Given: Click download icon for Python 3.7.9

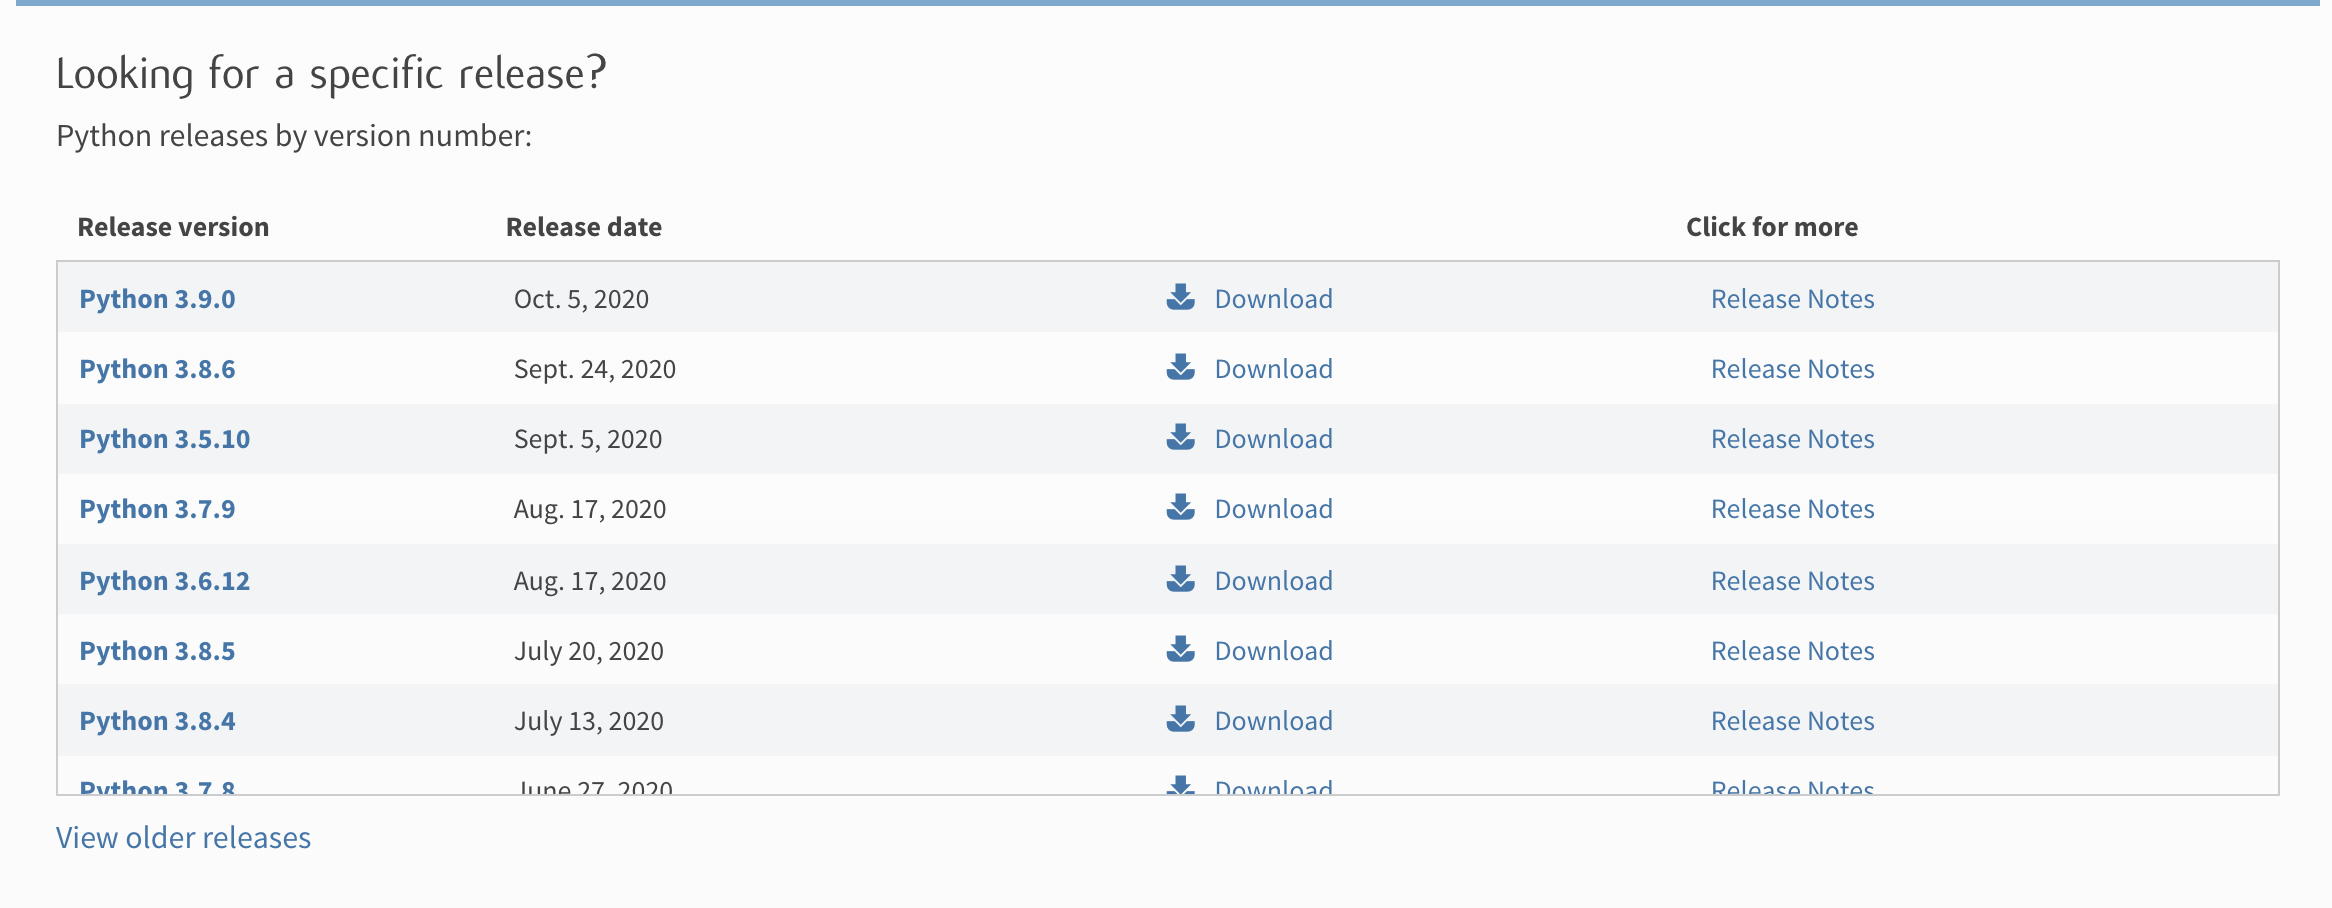Looking at the screenshot, I should tap(1180, 507).
